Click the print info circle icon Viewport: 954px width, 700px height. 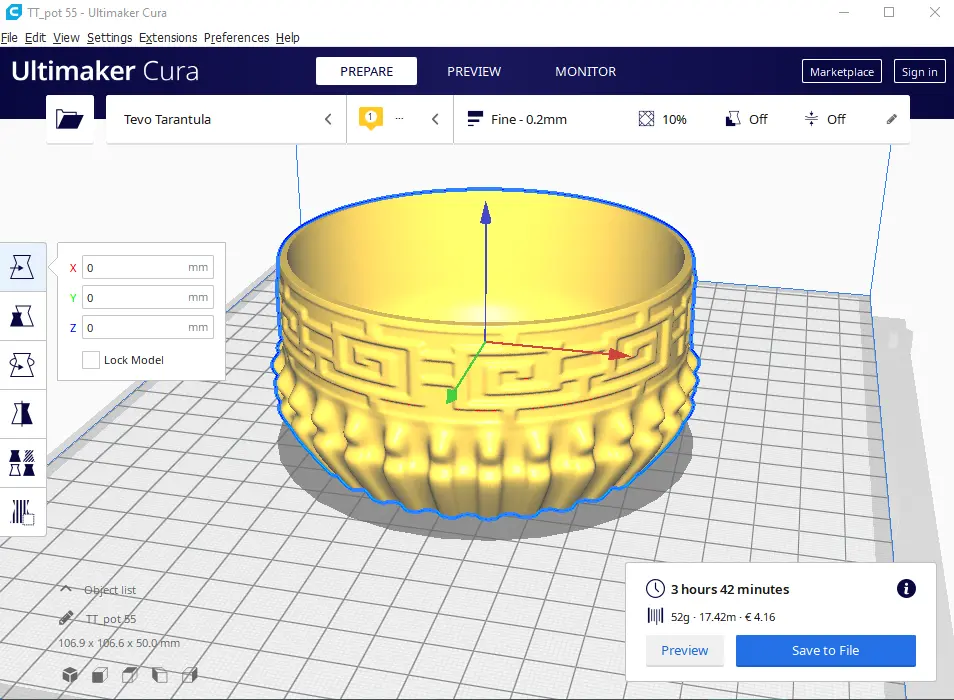[906, 588]
